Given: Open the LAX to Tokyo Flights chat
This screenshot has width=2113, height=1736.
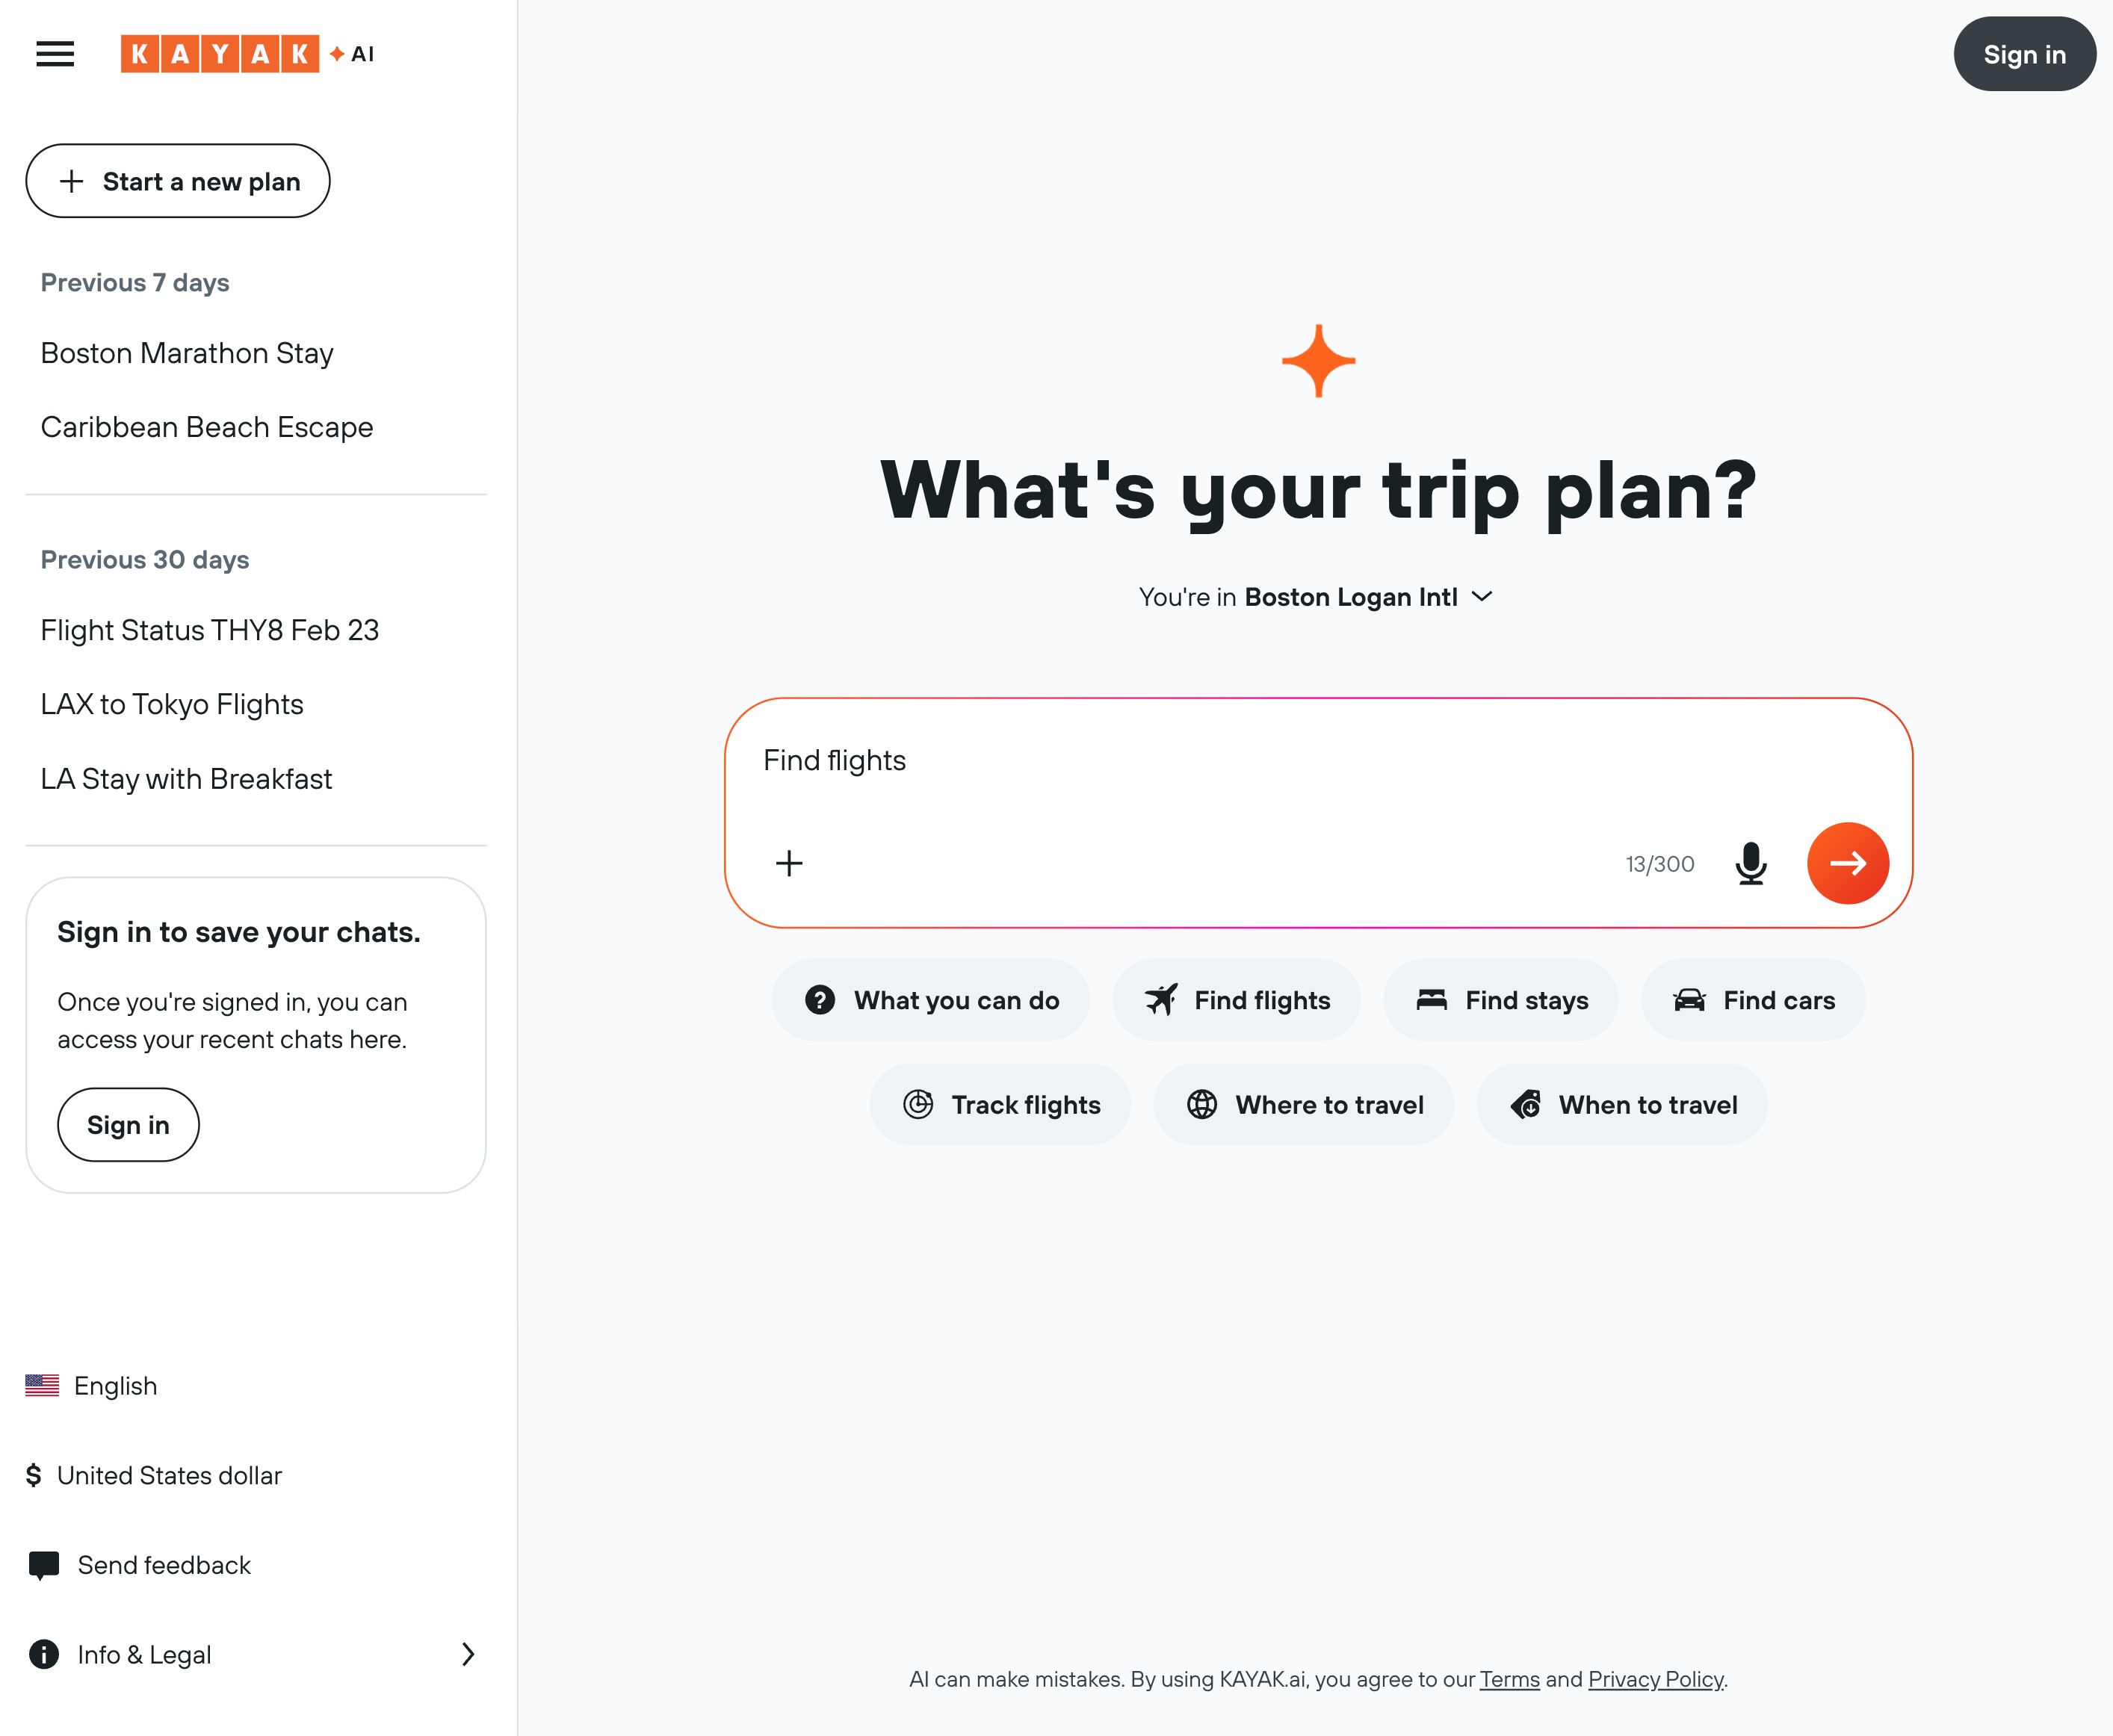Looking at the screenshot, I should [x=172, y=704].
